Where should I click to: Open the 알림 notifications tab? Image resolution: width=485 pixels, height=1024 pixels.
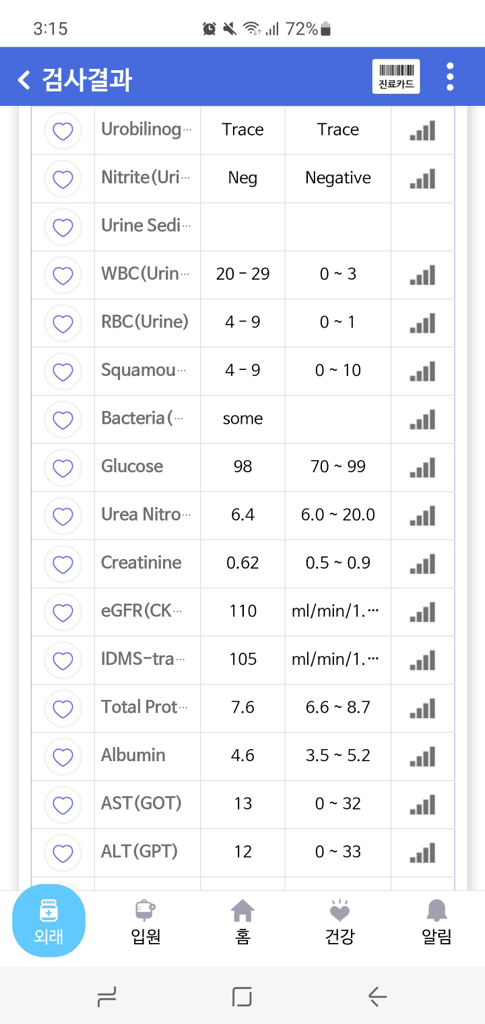(437, 922)
